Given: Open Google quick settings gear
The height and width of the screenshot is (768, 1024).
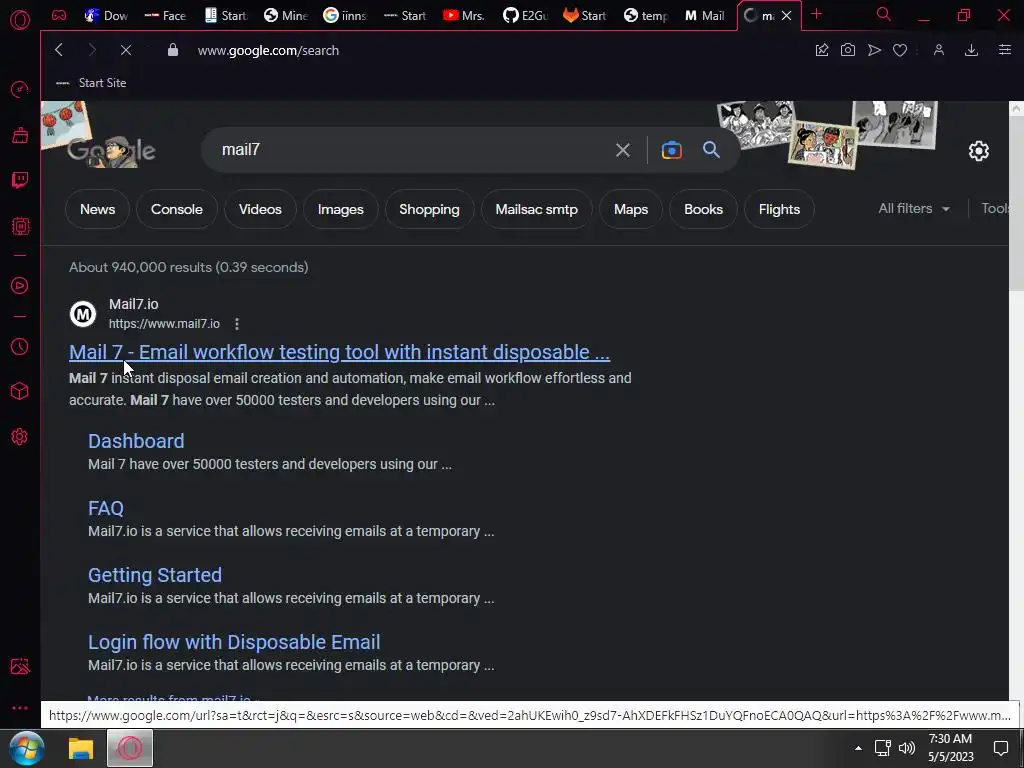Looking at the screenshot, I should coord(978,151).
